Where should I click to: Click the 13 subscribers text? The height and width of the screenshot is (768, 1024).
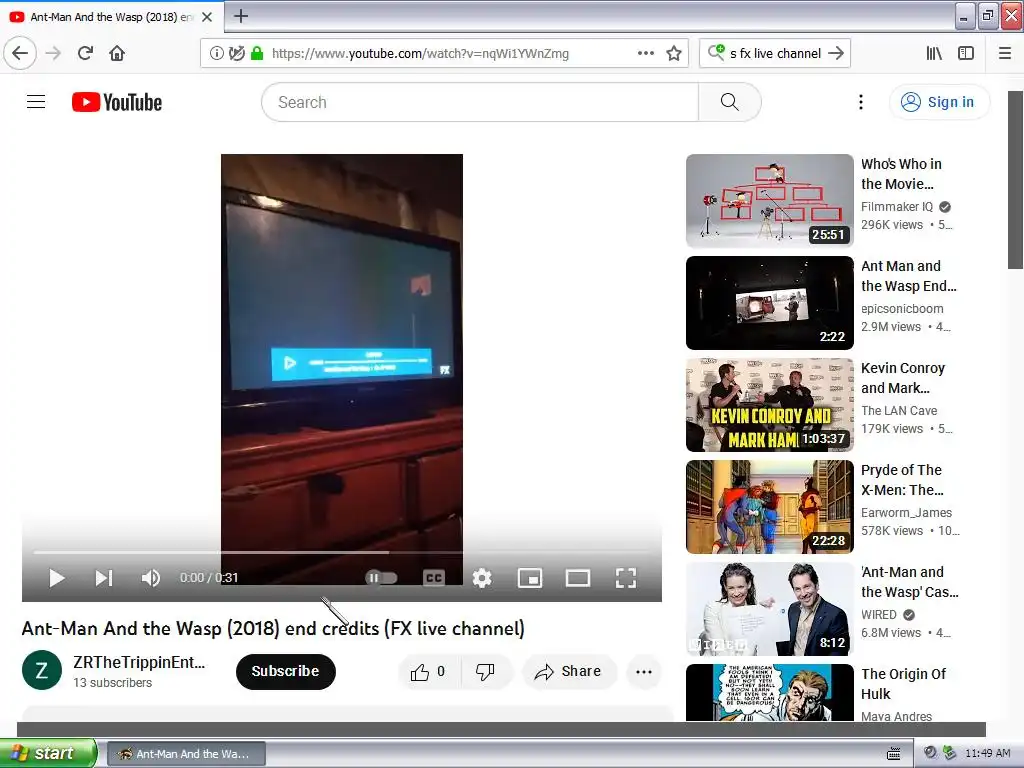tap(112, 682)
